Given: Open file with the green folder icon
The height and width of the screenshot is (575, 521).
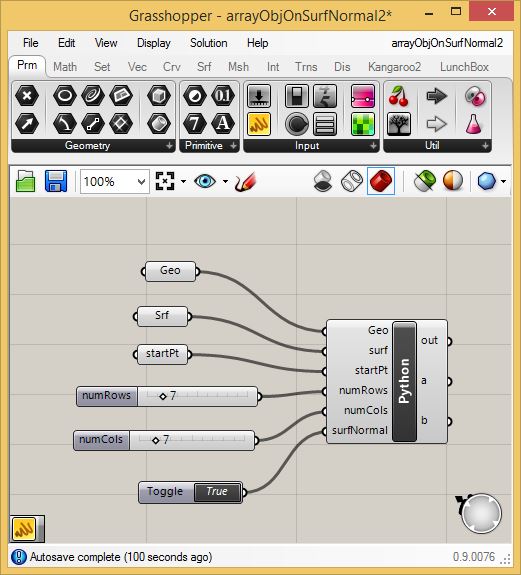Looking at the screenshot, I should click(x=26, y=181).
